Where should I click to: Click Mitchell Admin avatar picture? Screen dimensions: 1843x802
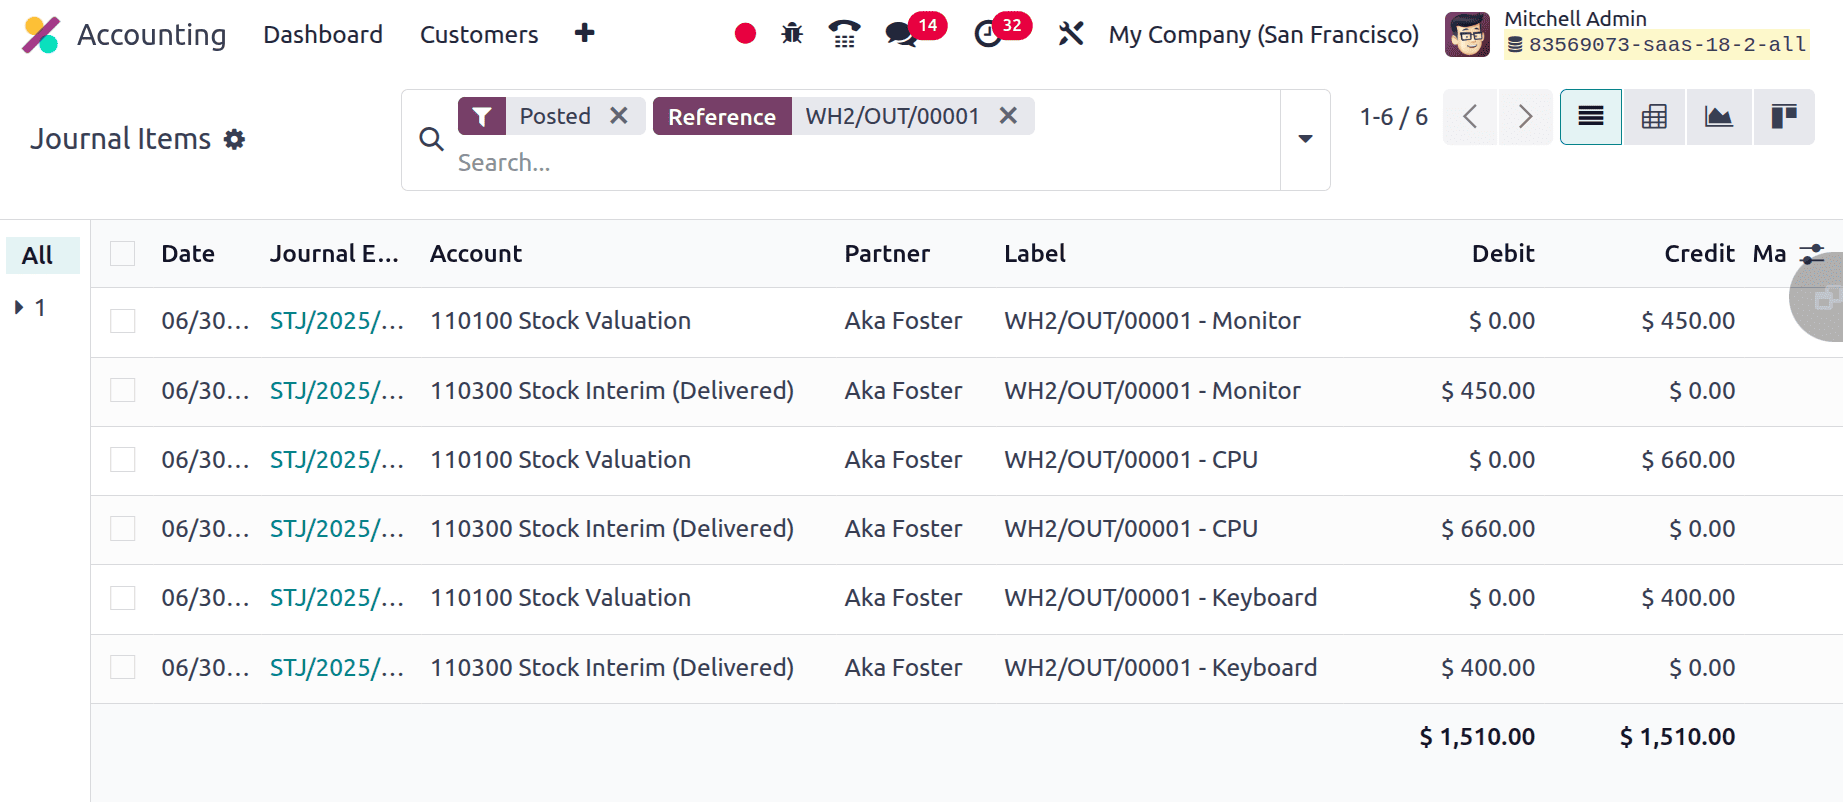point(1467,35)
